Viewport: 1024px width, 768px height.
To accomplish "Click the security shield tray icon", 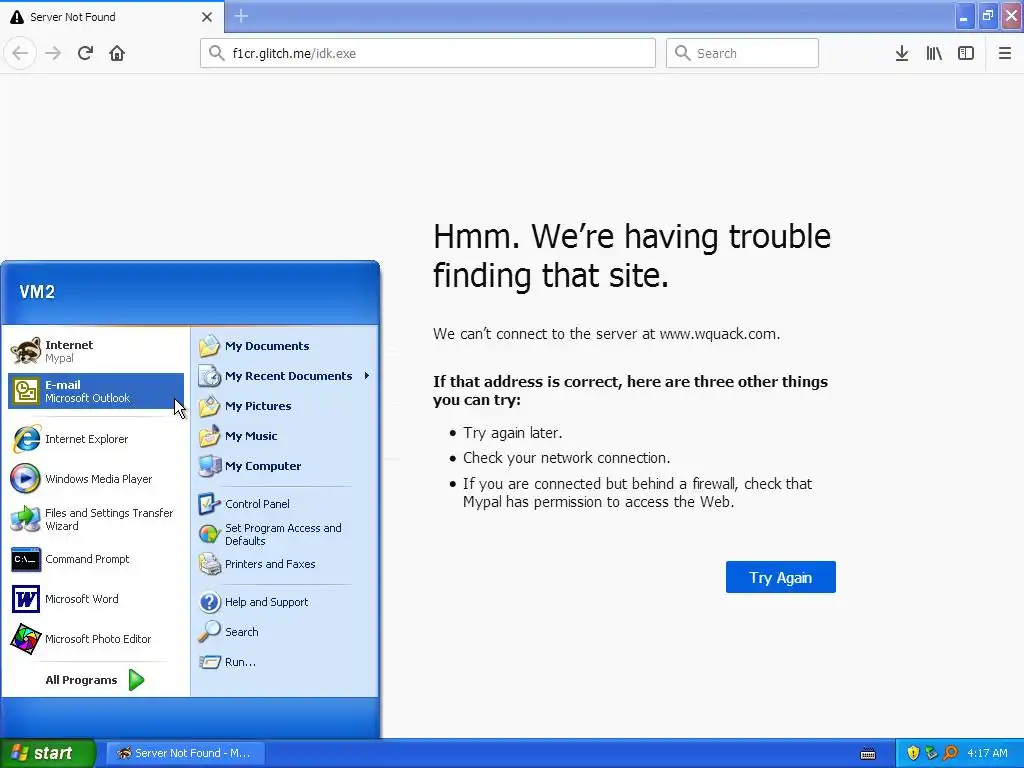I will pyautogui.click(x=913, y=753).
